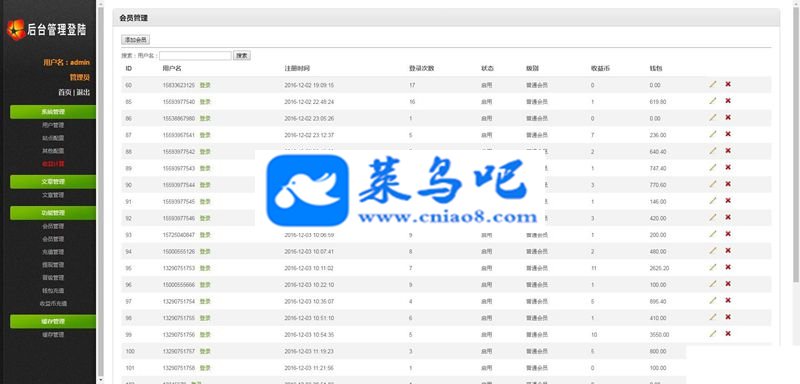Click the 功能管理 green section header

(x=53, y=213)
